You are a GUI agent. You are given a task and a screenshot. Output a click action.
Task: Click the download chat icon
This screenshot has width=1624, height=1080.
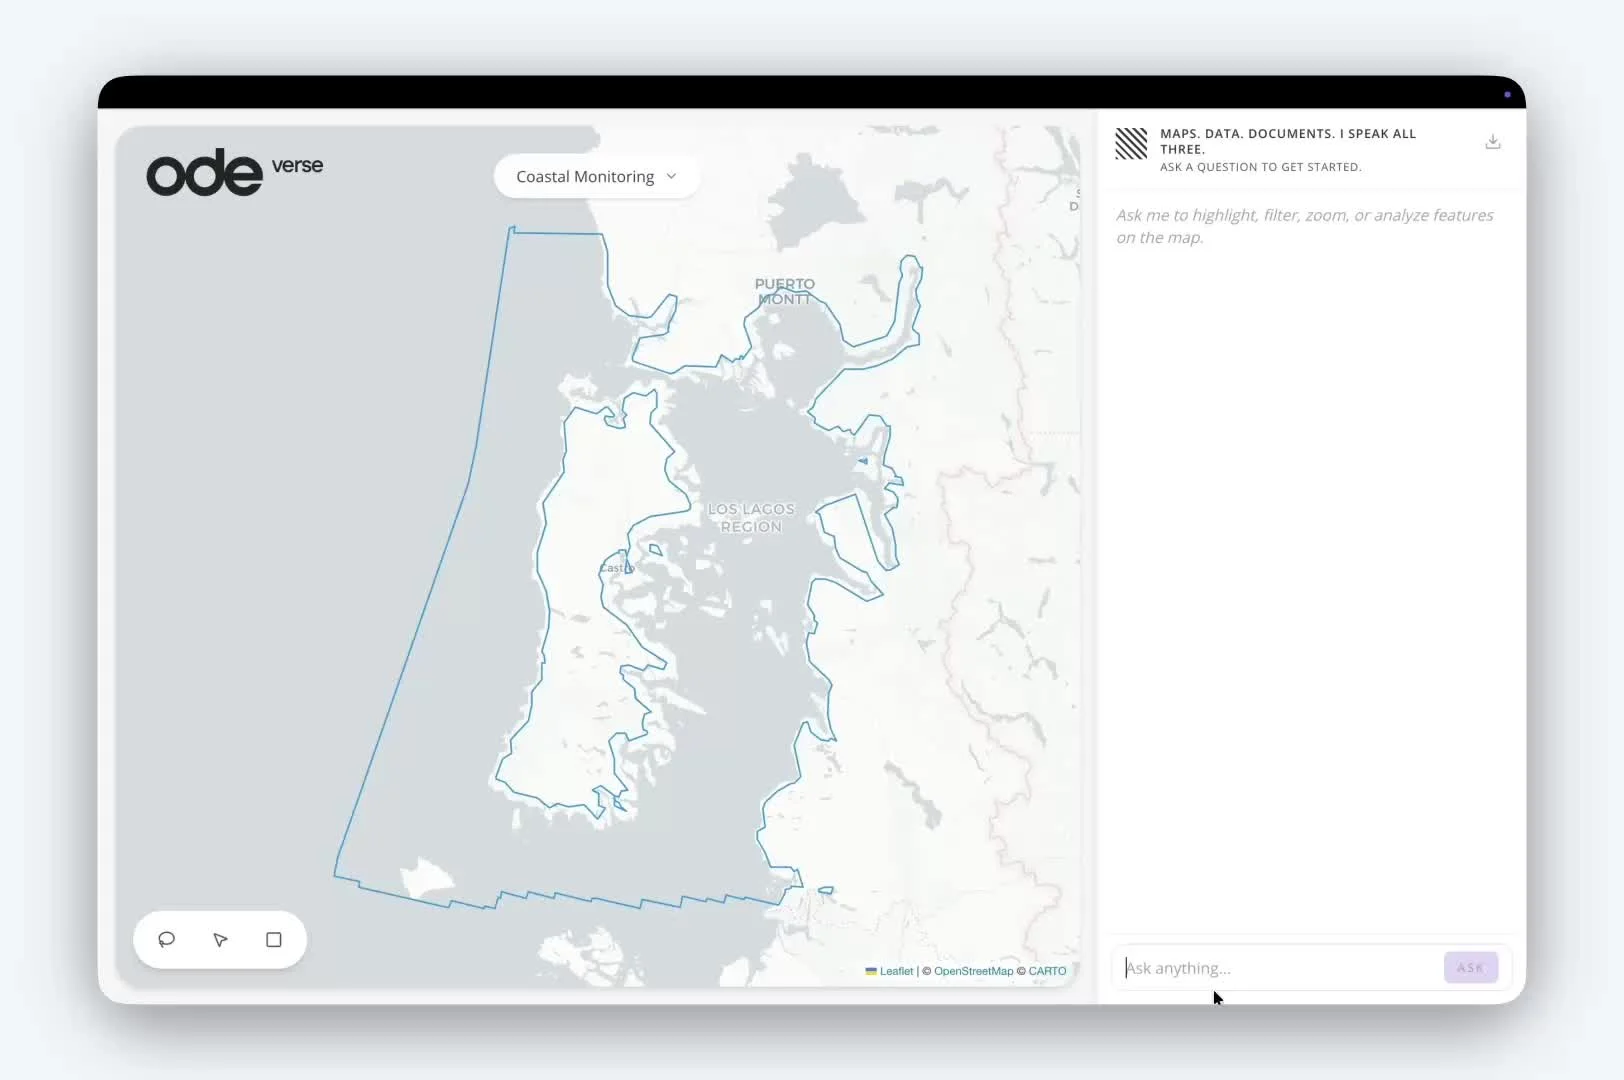tap(1492, 142)
